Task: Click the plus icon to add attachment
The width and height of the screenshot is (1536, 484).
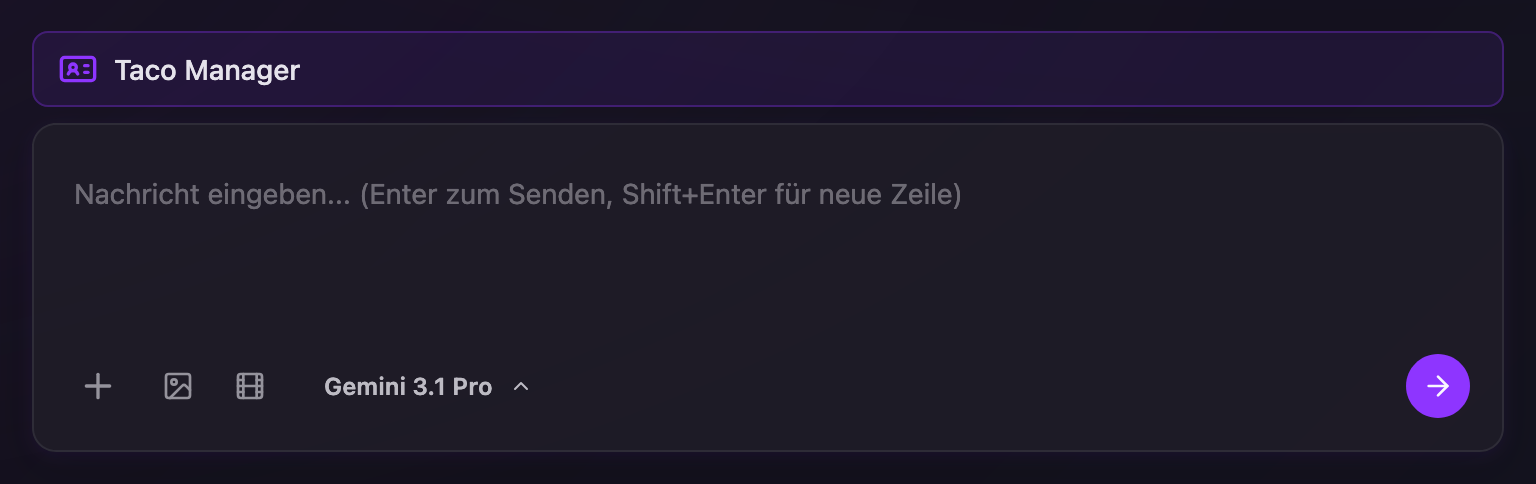Action: click(97, 386)
